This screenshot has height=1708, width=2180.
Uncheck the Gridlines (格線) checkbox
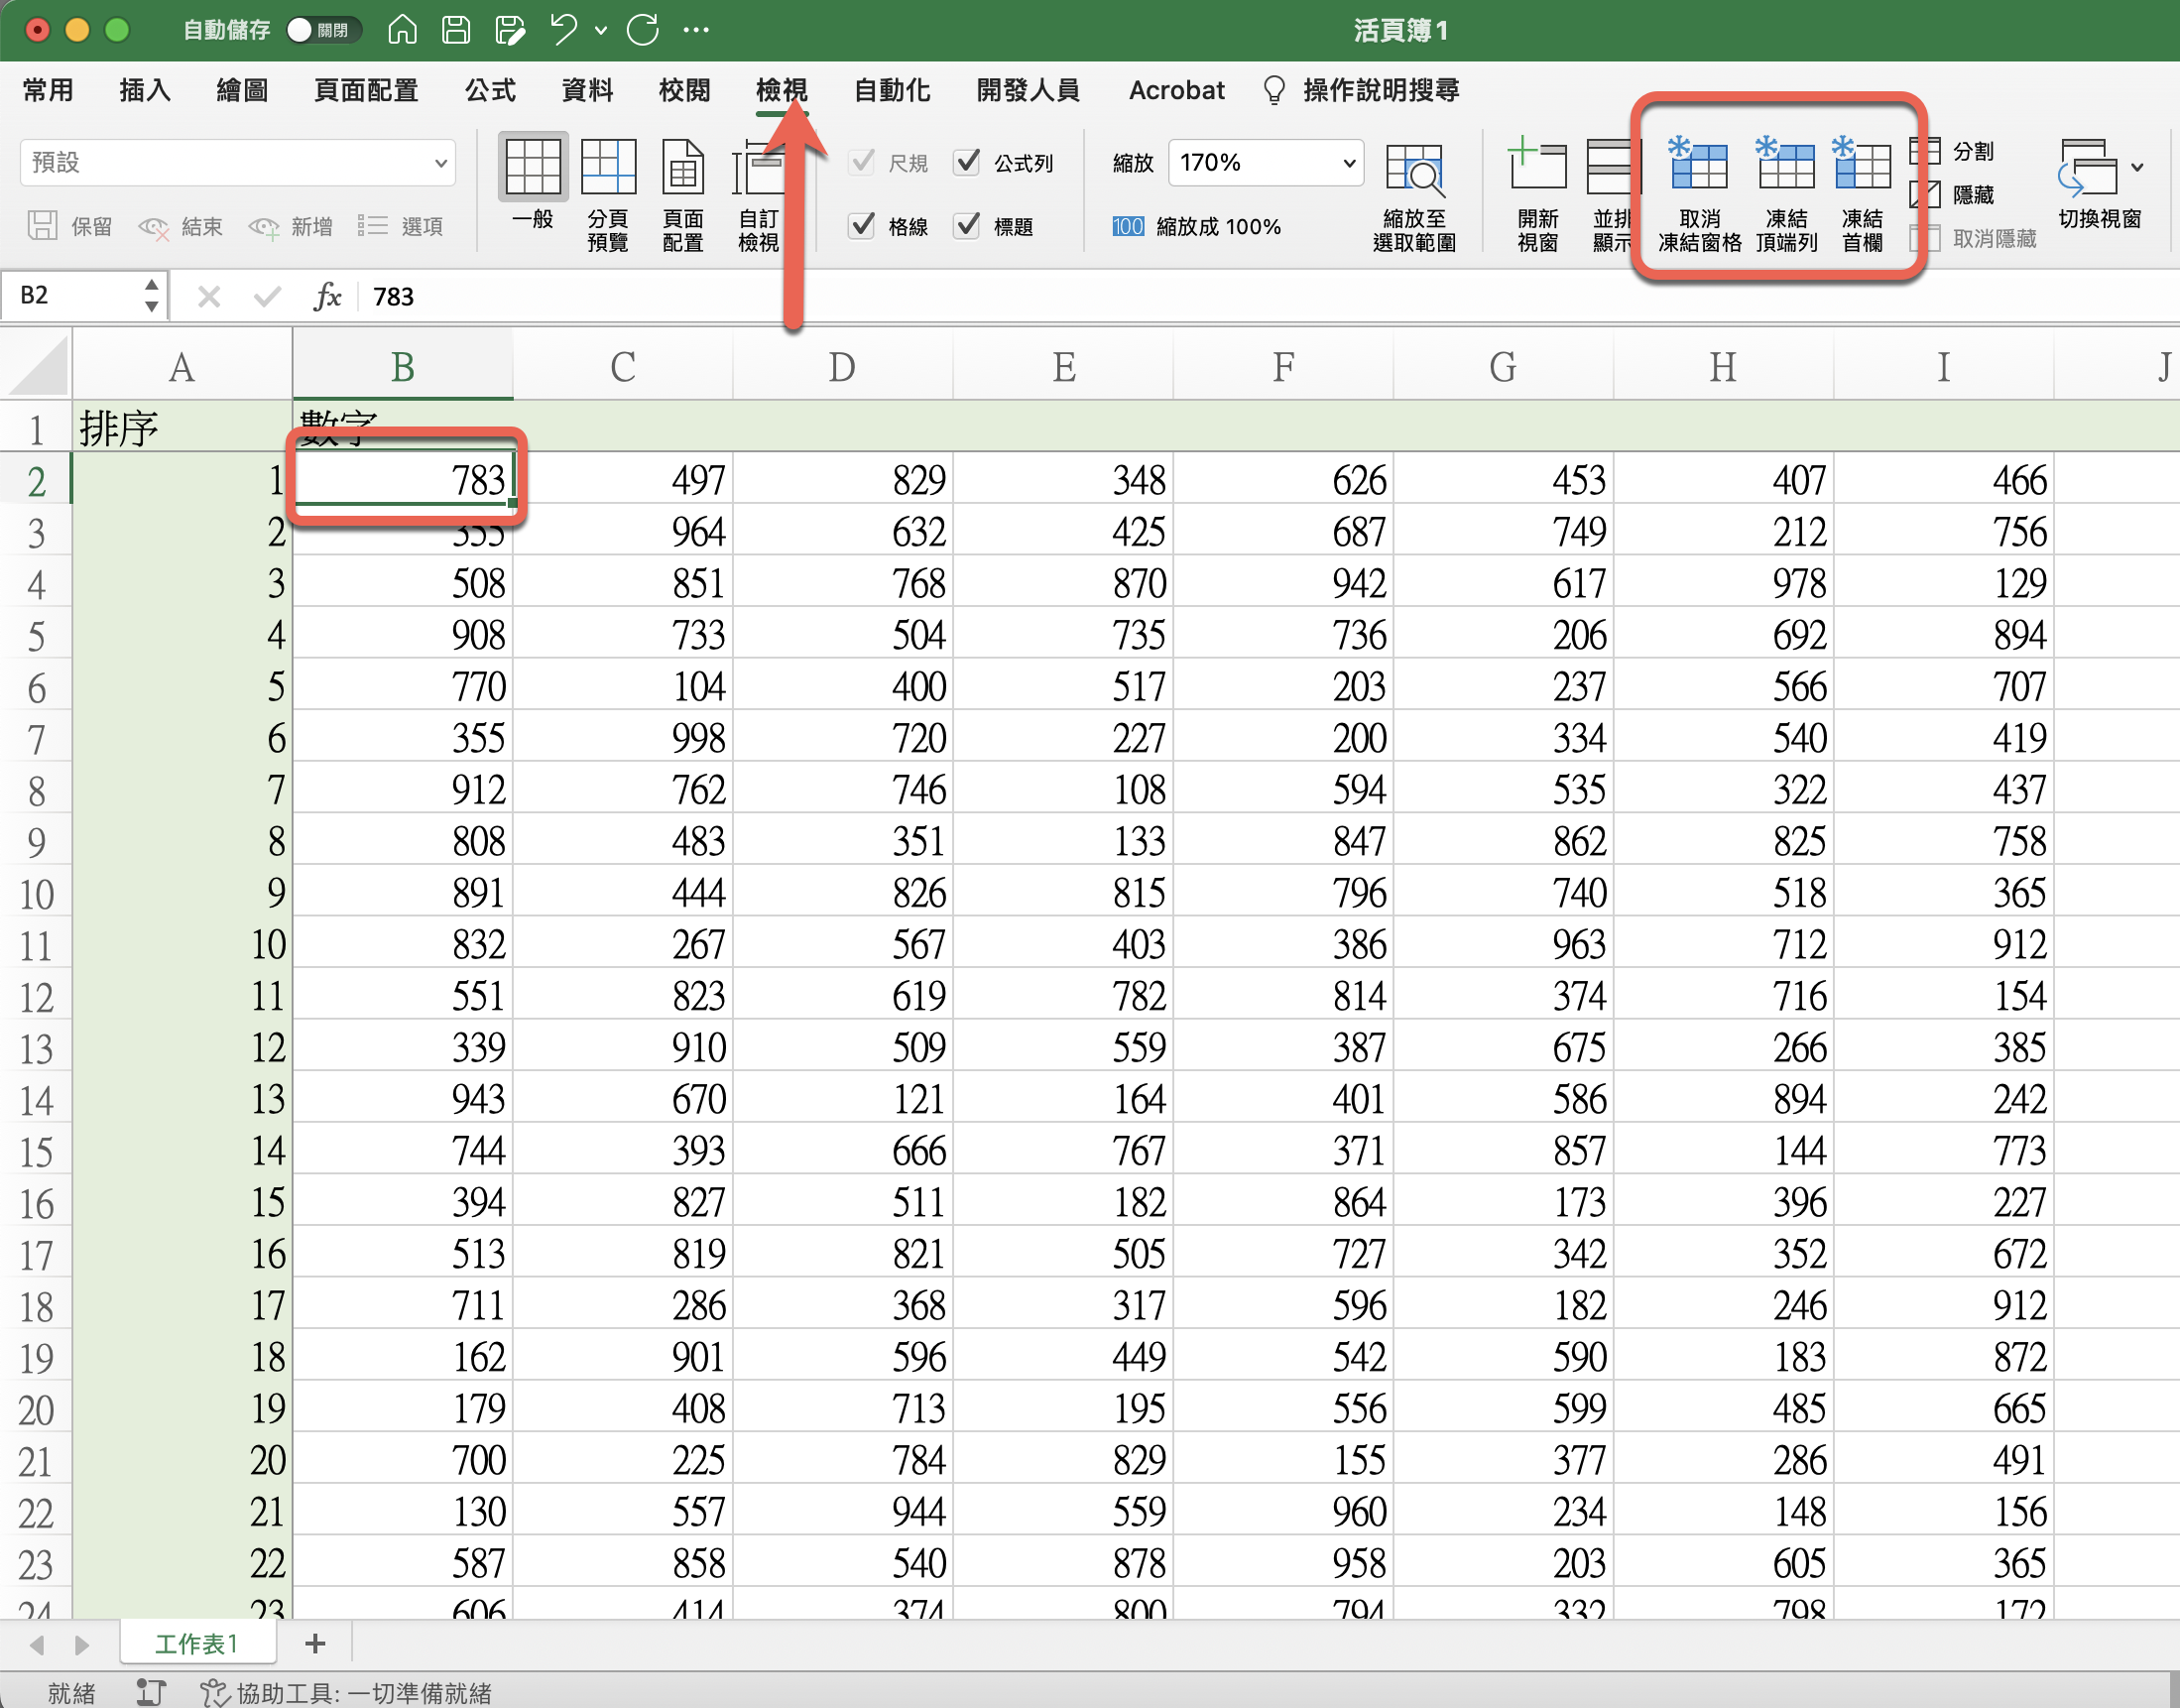(x=862, y=226)
